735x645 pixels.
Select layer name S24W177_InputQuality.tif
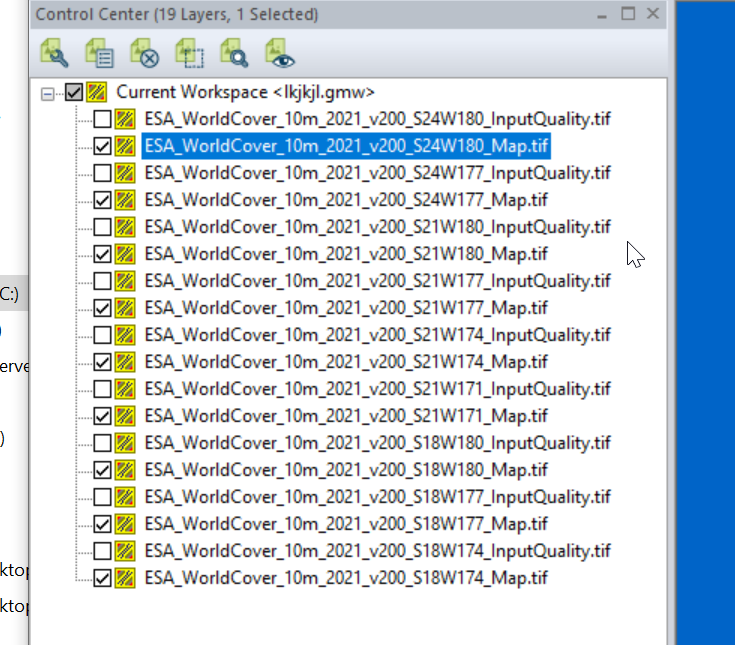[377, 173]
